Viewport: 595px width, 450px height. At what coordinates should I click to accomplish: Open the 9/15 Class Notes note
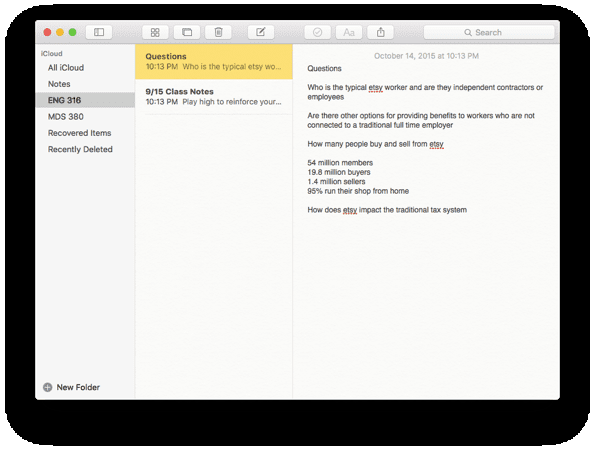click(214, 97)
